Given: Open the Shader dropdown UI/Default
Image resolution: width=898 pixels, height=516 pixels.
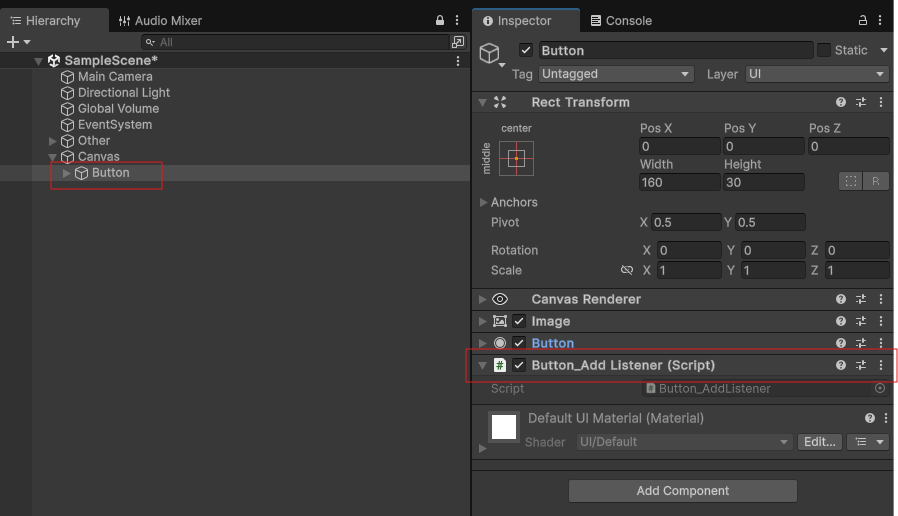Looking at the screenshot, I should [x=684, y=442].
